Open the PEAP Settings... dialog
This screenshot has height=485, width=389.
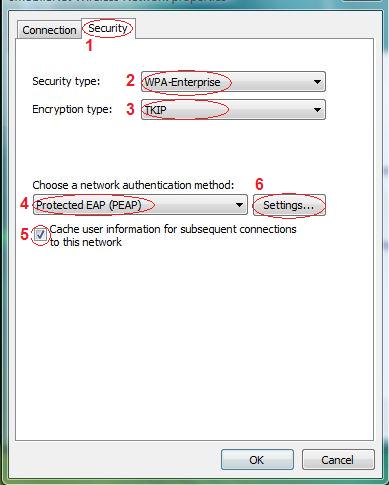[289, 205]
